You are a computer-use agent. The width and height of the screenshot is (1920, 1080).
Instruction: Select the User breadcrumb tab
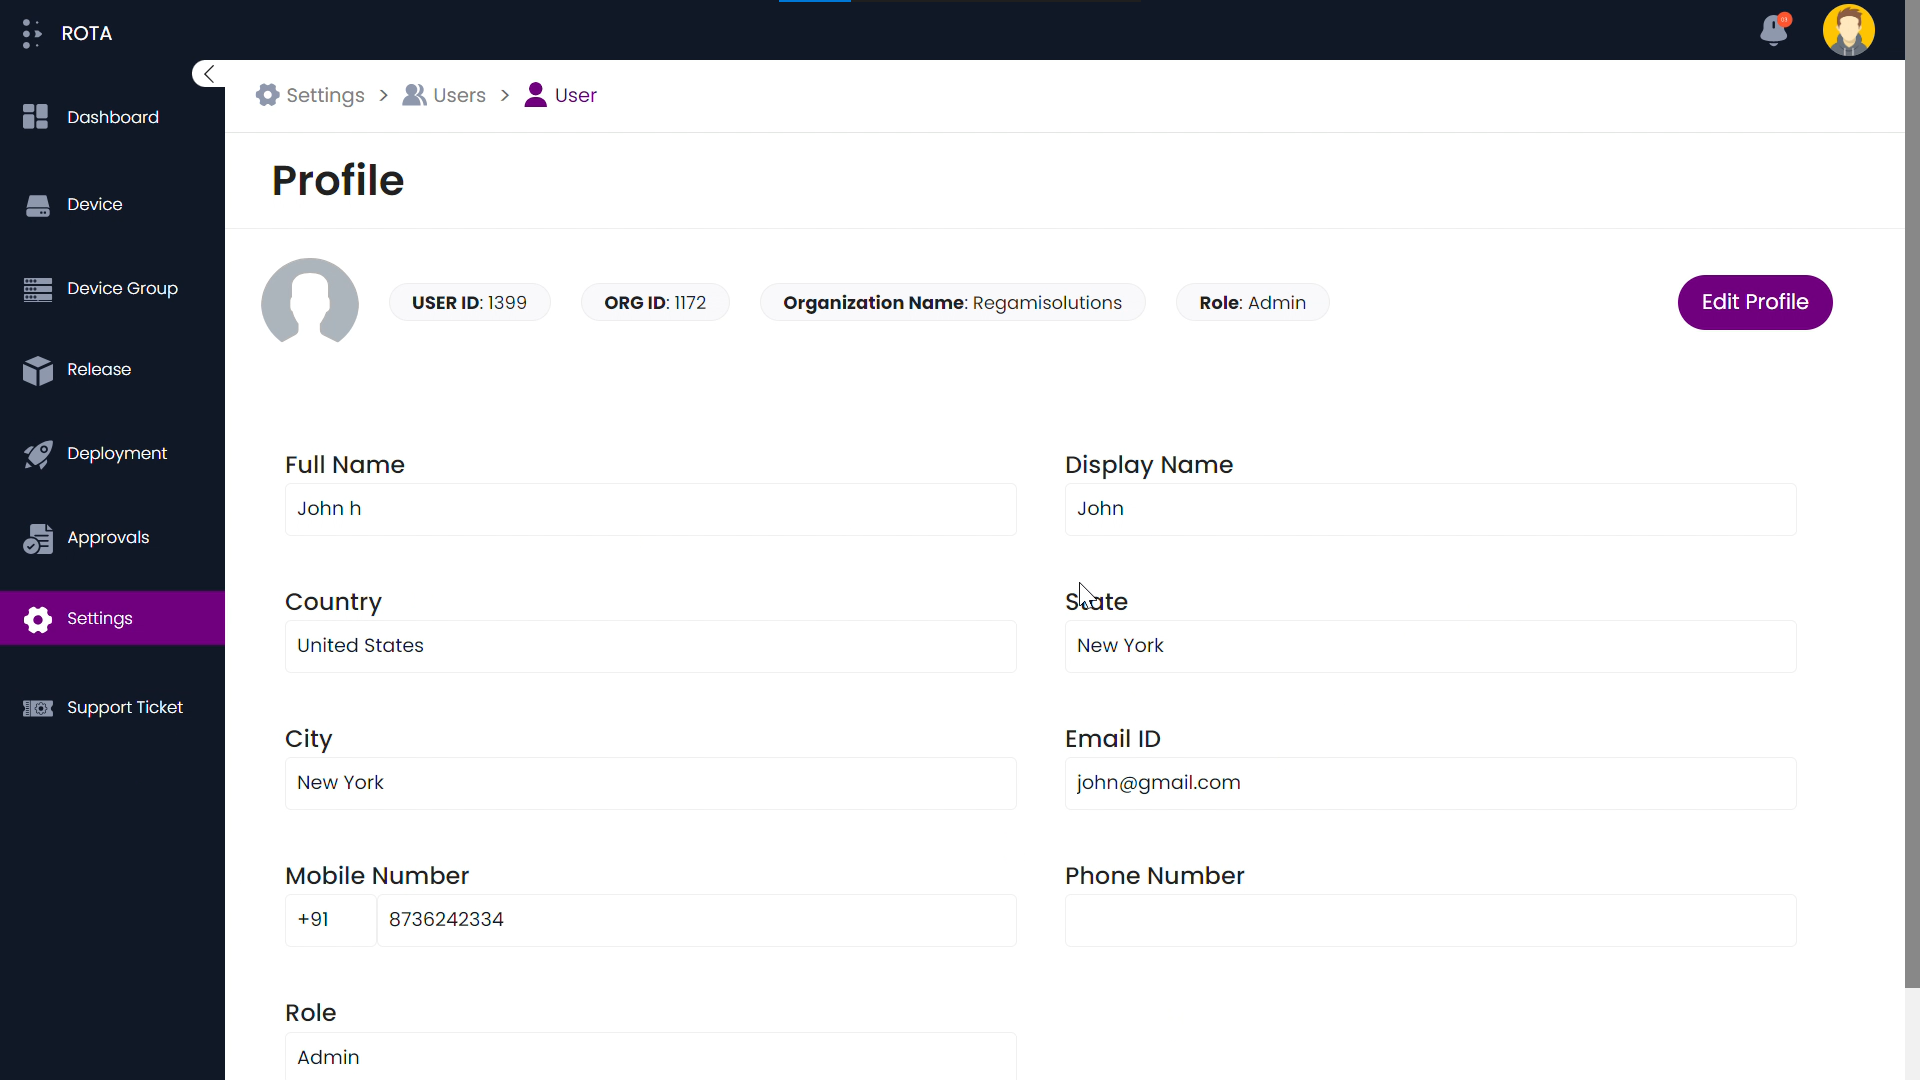(x=576, y=95)
